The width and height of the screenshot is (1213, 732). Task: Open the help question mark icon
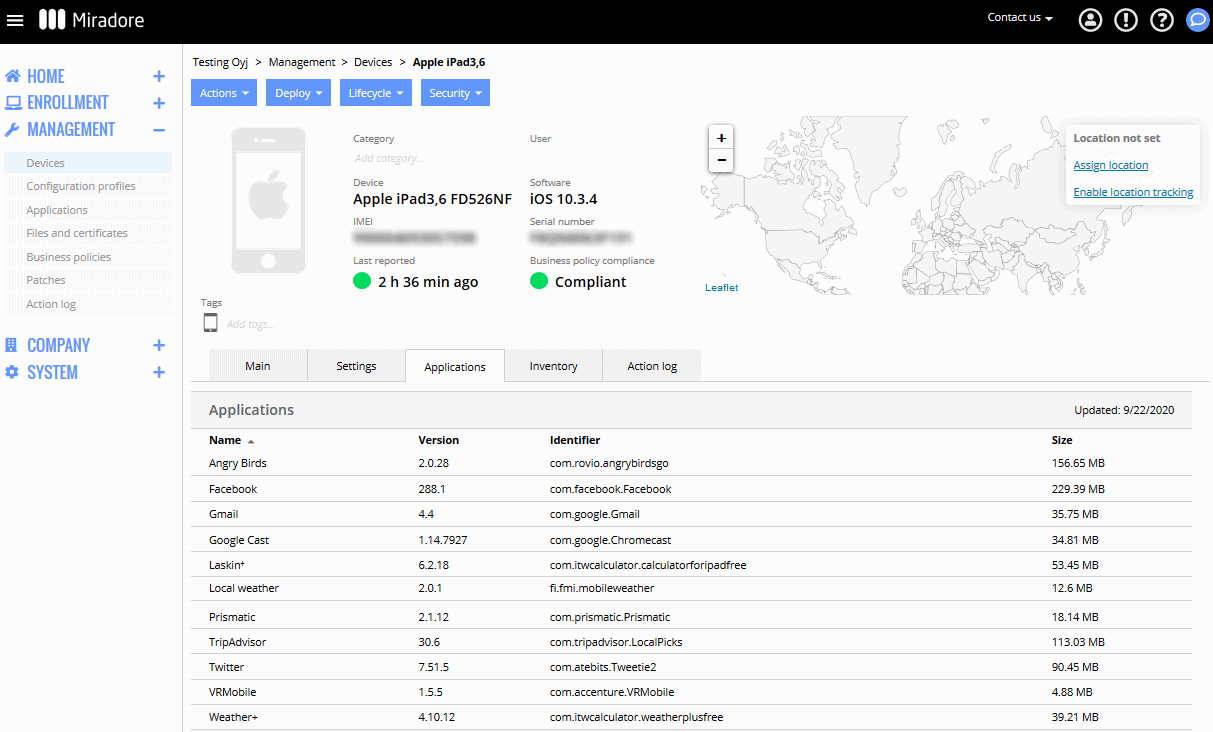(1161, 20)
